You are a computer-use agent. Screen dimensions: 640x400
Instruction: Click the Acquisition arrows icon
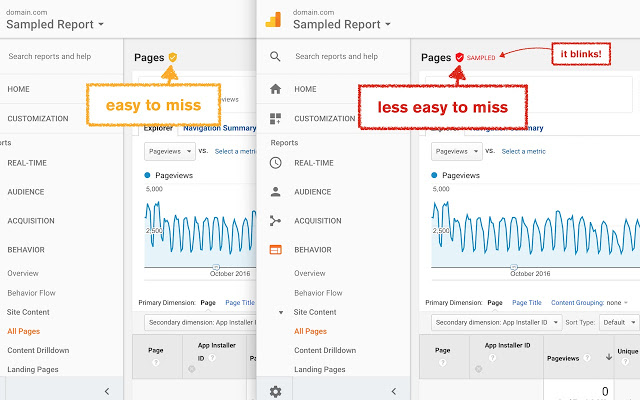[276, 220]
